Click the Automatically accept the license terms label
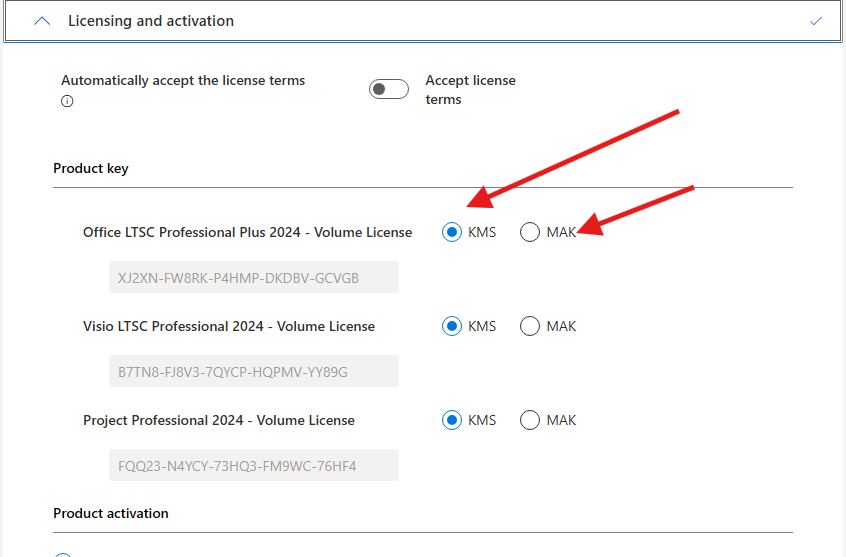 [x=183, y=80]
